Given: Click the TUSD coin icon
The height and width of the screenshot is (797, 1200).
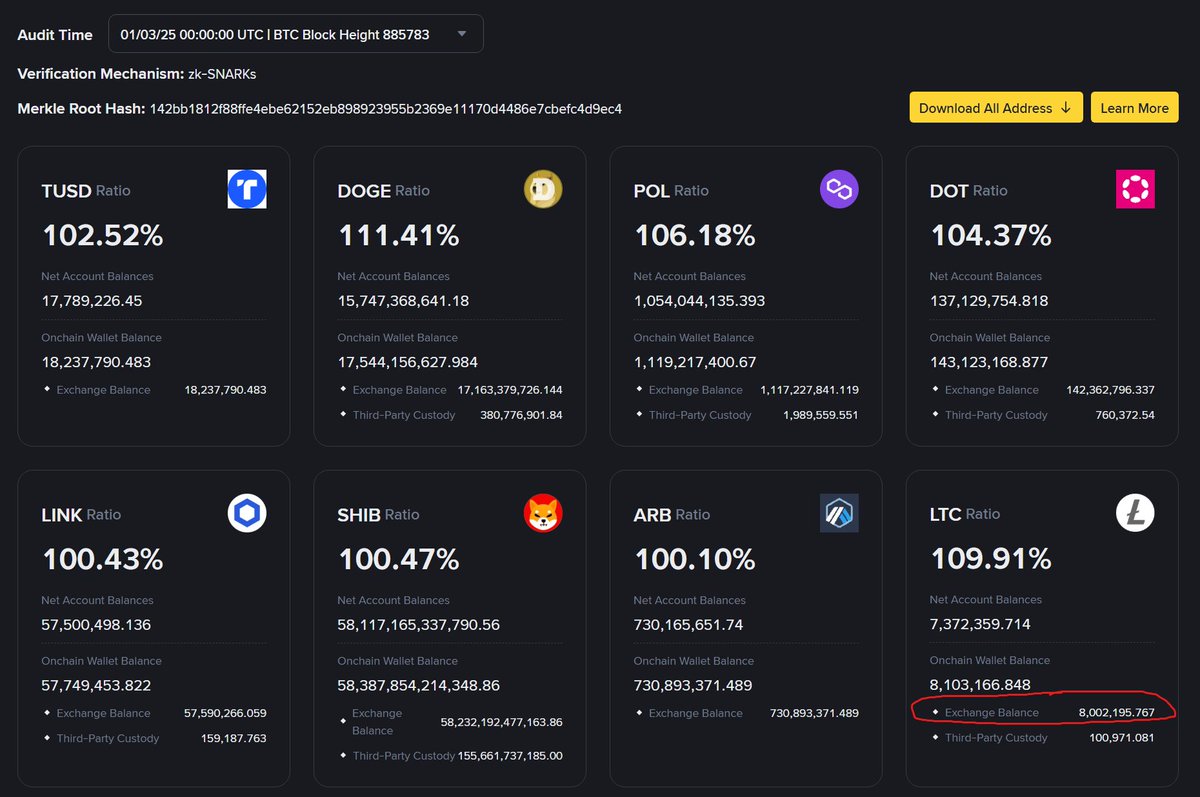Looking at the screenshot, I should coord(247,189).
